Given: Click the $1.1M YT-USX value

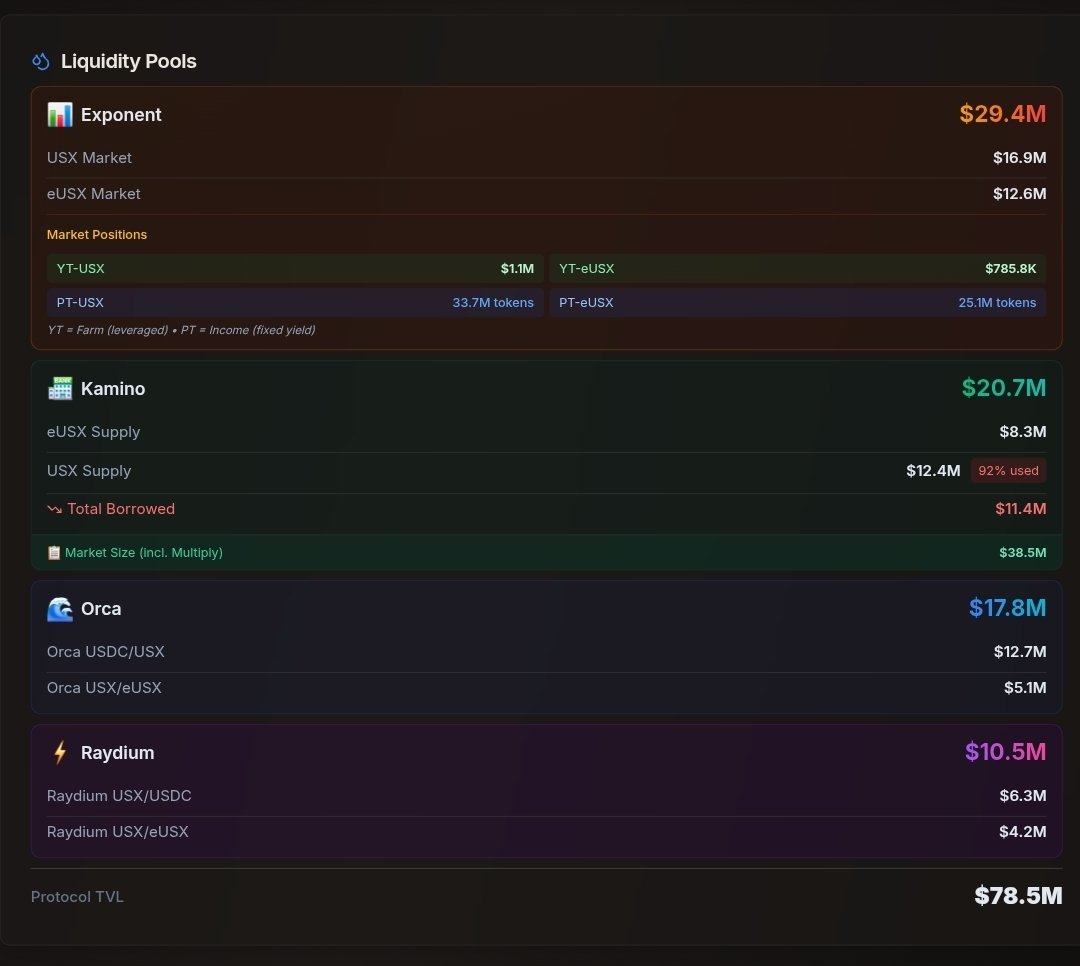Looking at the screenshot, I should click(x=517, y=269).
